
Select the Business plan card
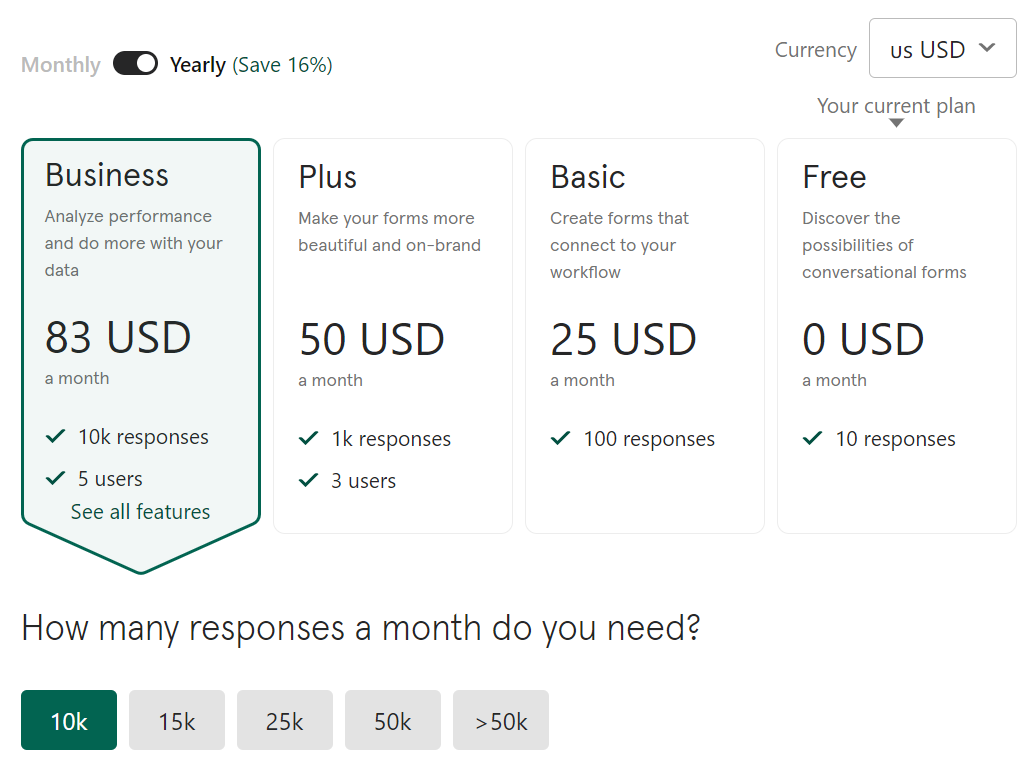pos(141,356)
